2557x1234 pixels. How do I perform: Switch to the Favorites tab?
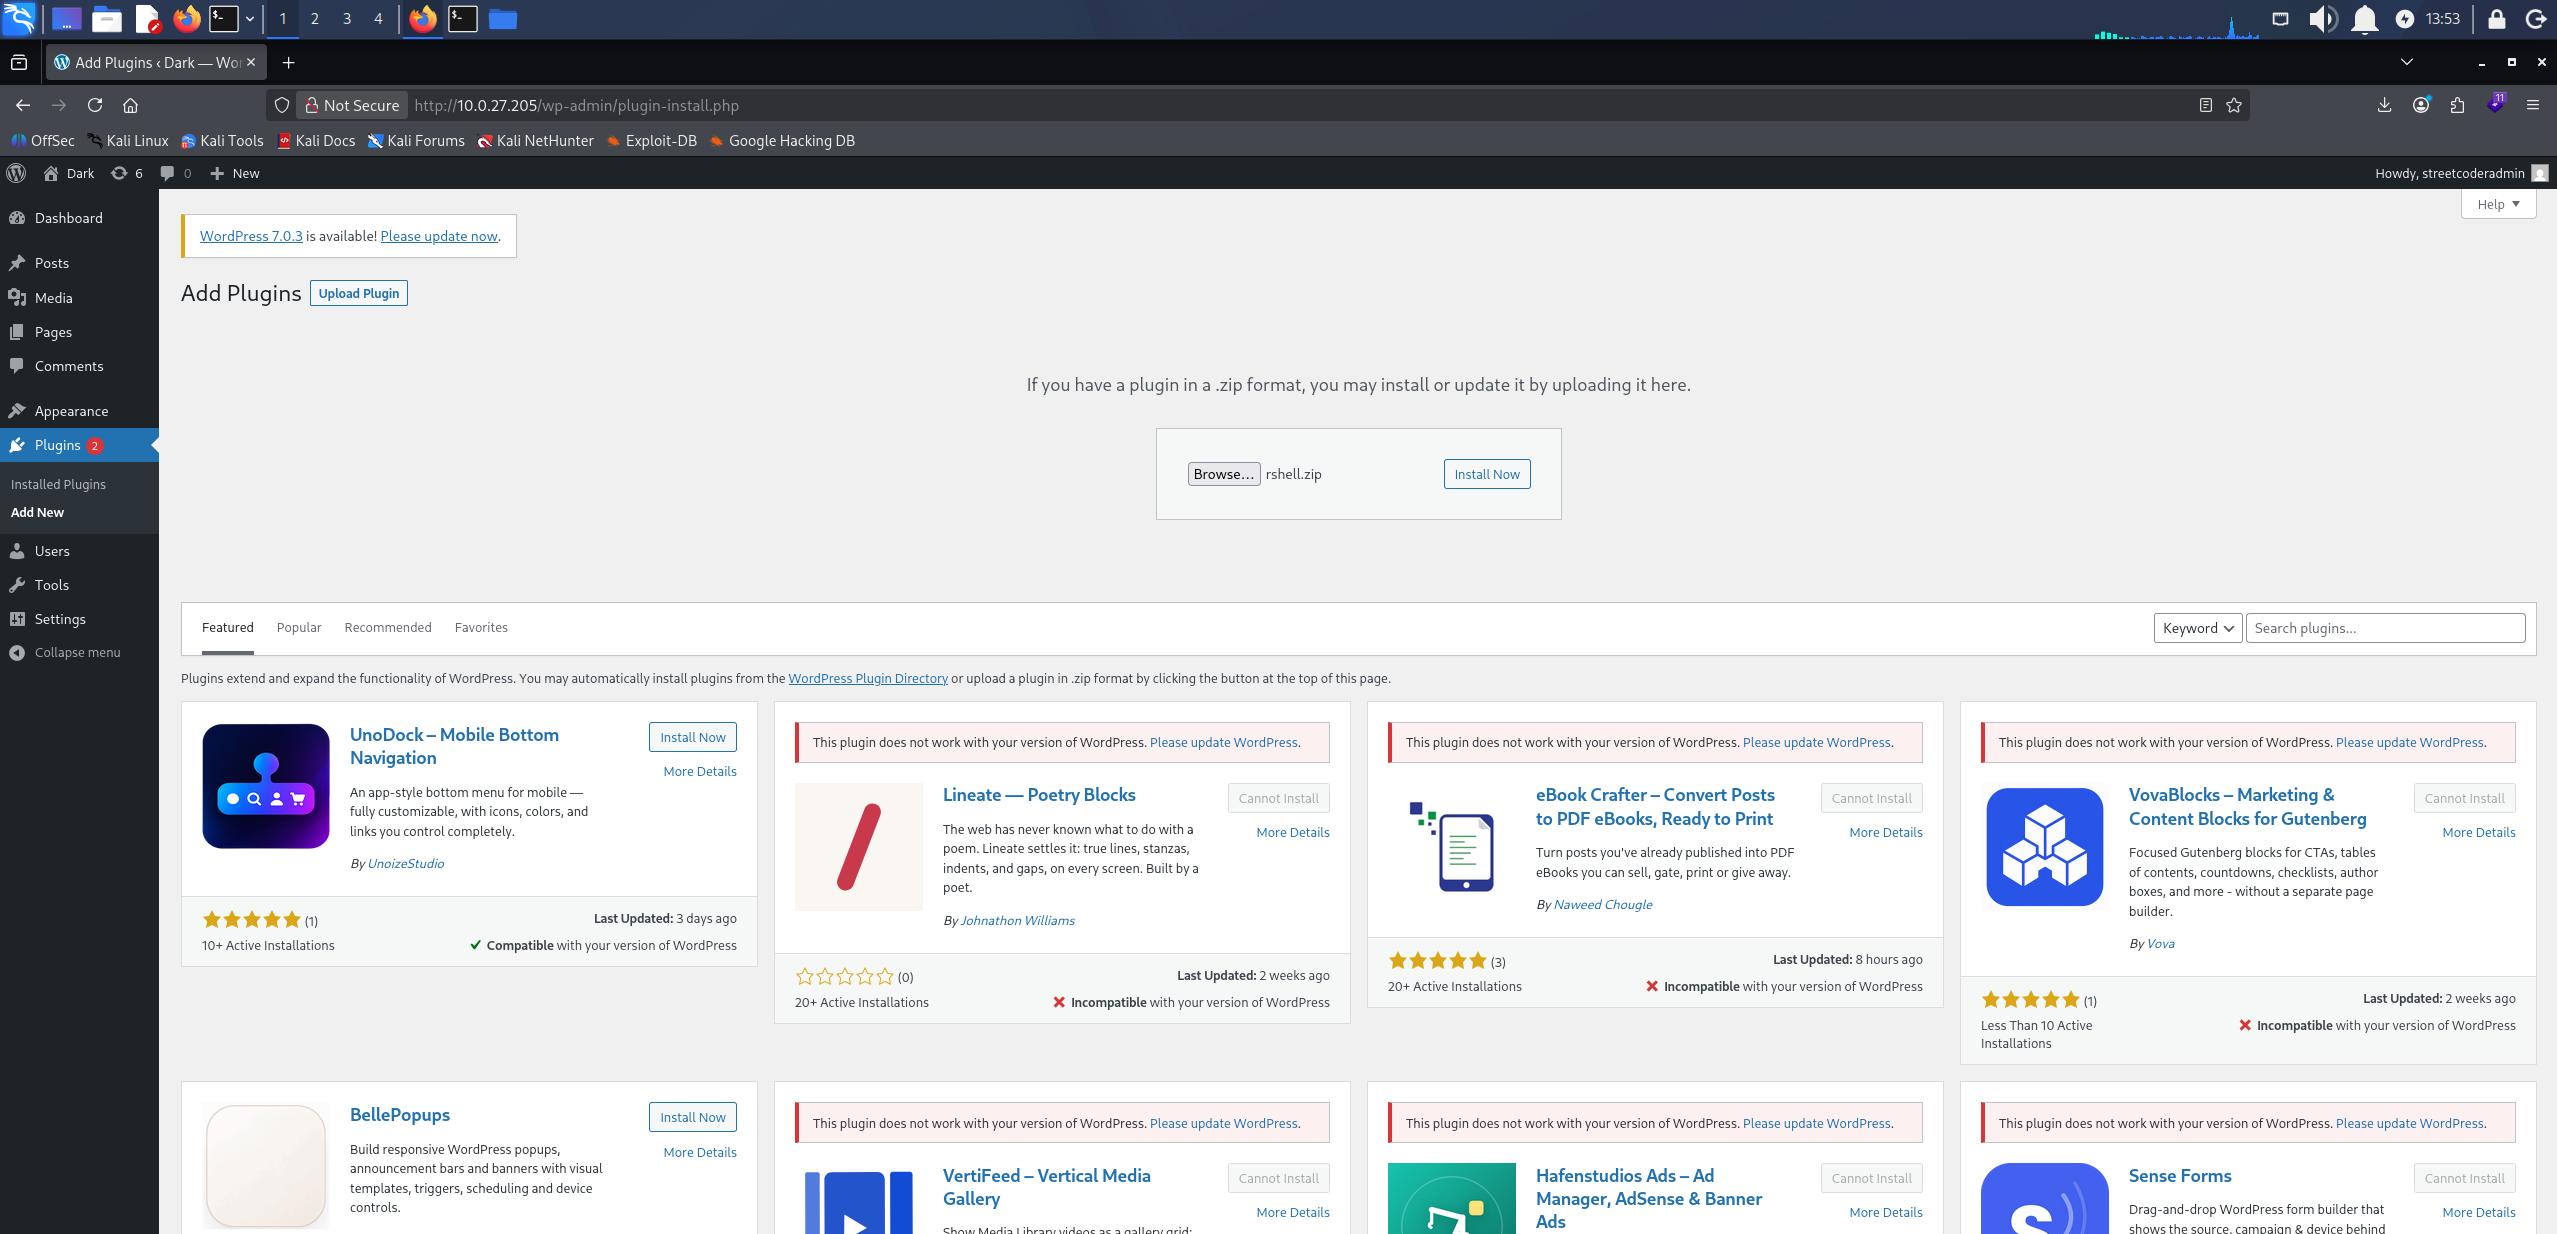point(481,627)
